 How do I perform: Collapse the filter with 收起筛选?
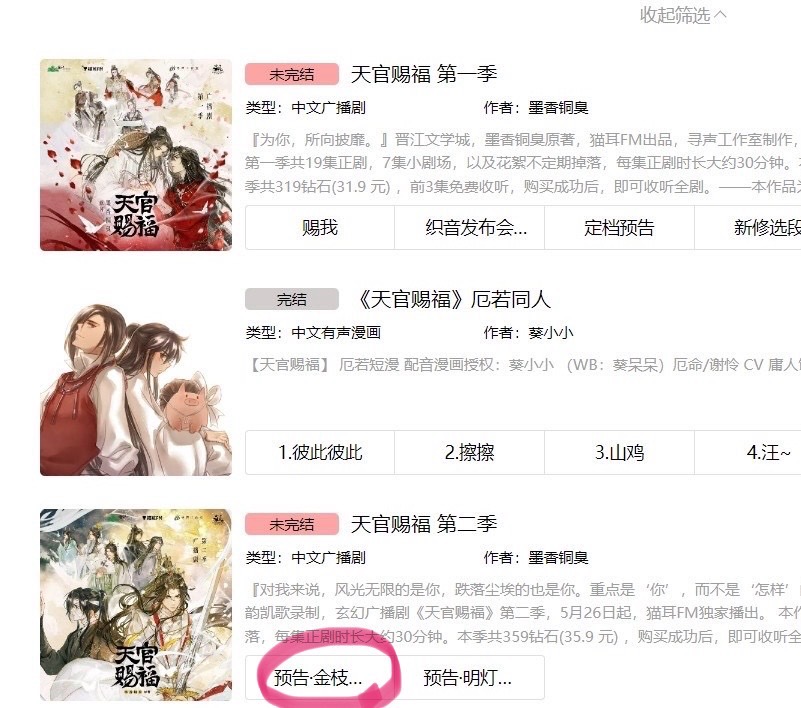pyautogui.click(x=682, y=15)
